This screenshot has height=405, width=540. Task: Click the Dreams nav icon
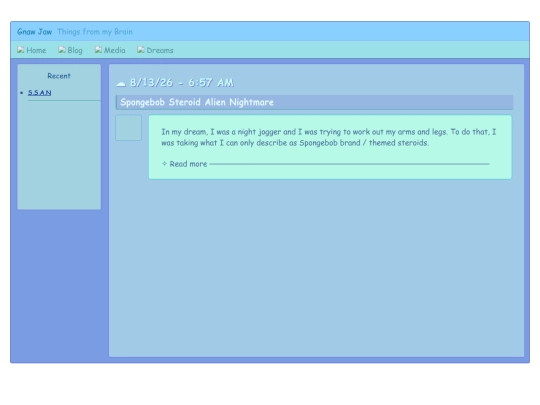141,50
